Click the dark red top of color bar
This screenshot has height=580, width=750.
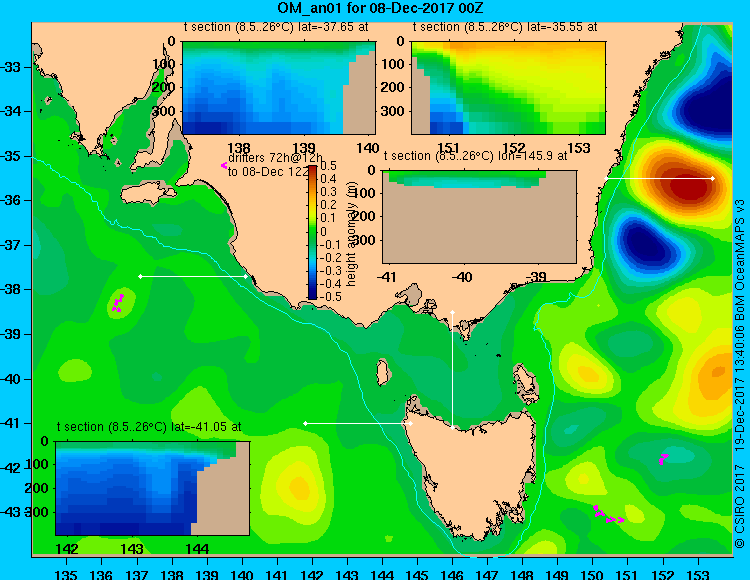coord(312,168)
